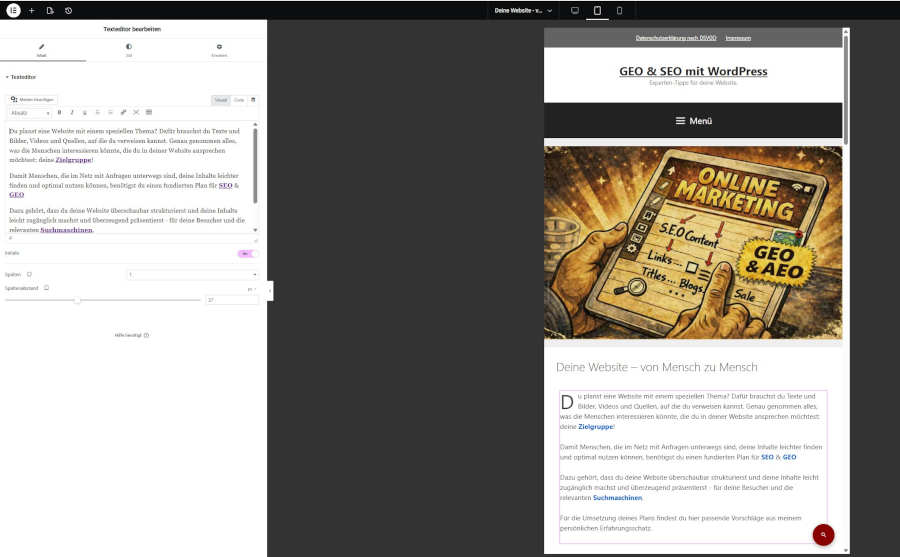Click the preview page scrollbar thumb
The image size is (900, 557).
click(x=845, y=89)
